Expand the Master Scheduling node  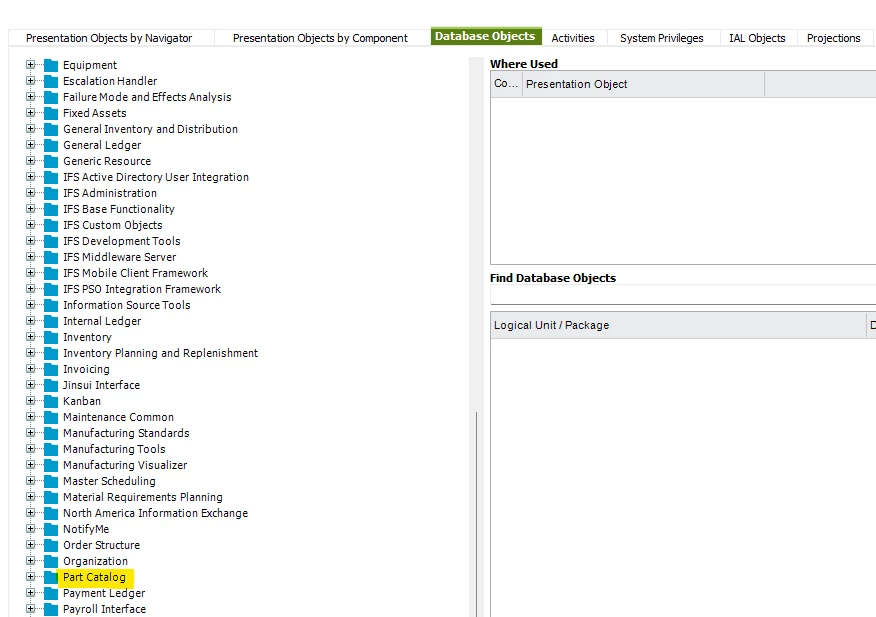click(x=31, y=481)
